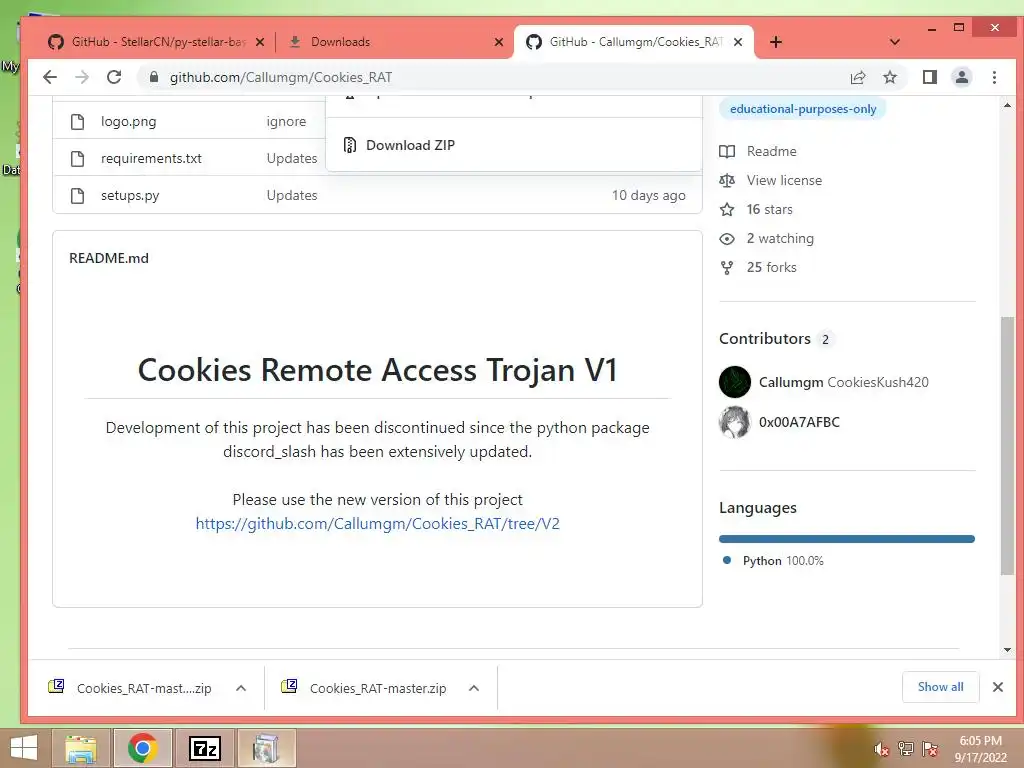View the 2 watching list
The height and width of the screenshot is (768, 1024).
[780, 238]
